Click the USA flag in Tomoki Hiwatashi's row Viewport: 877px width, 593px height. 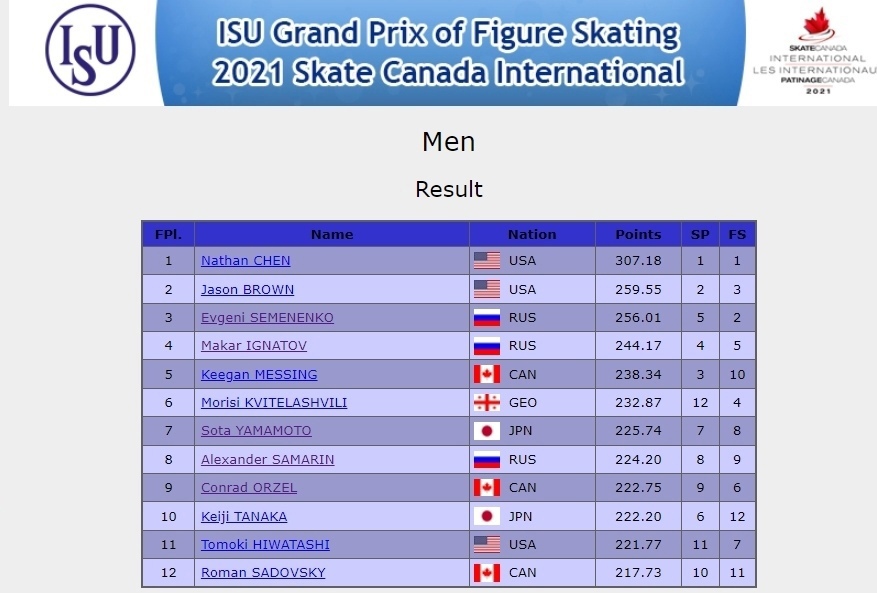pos(487,544)
